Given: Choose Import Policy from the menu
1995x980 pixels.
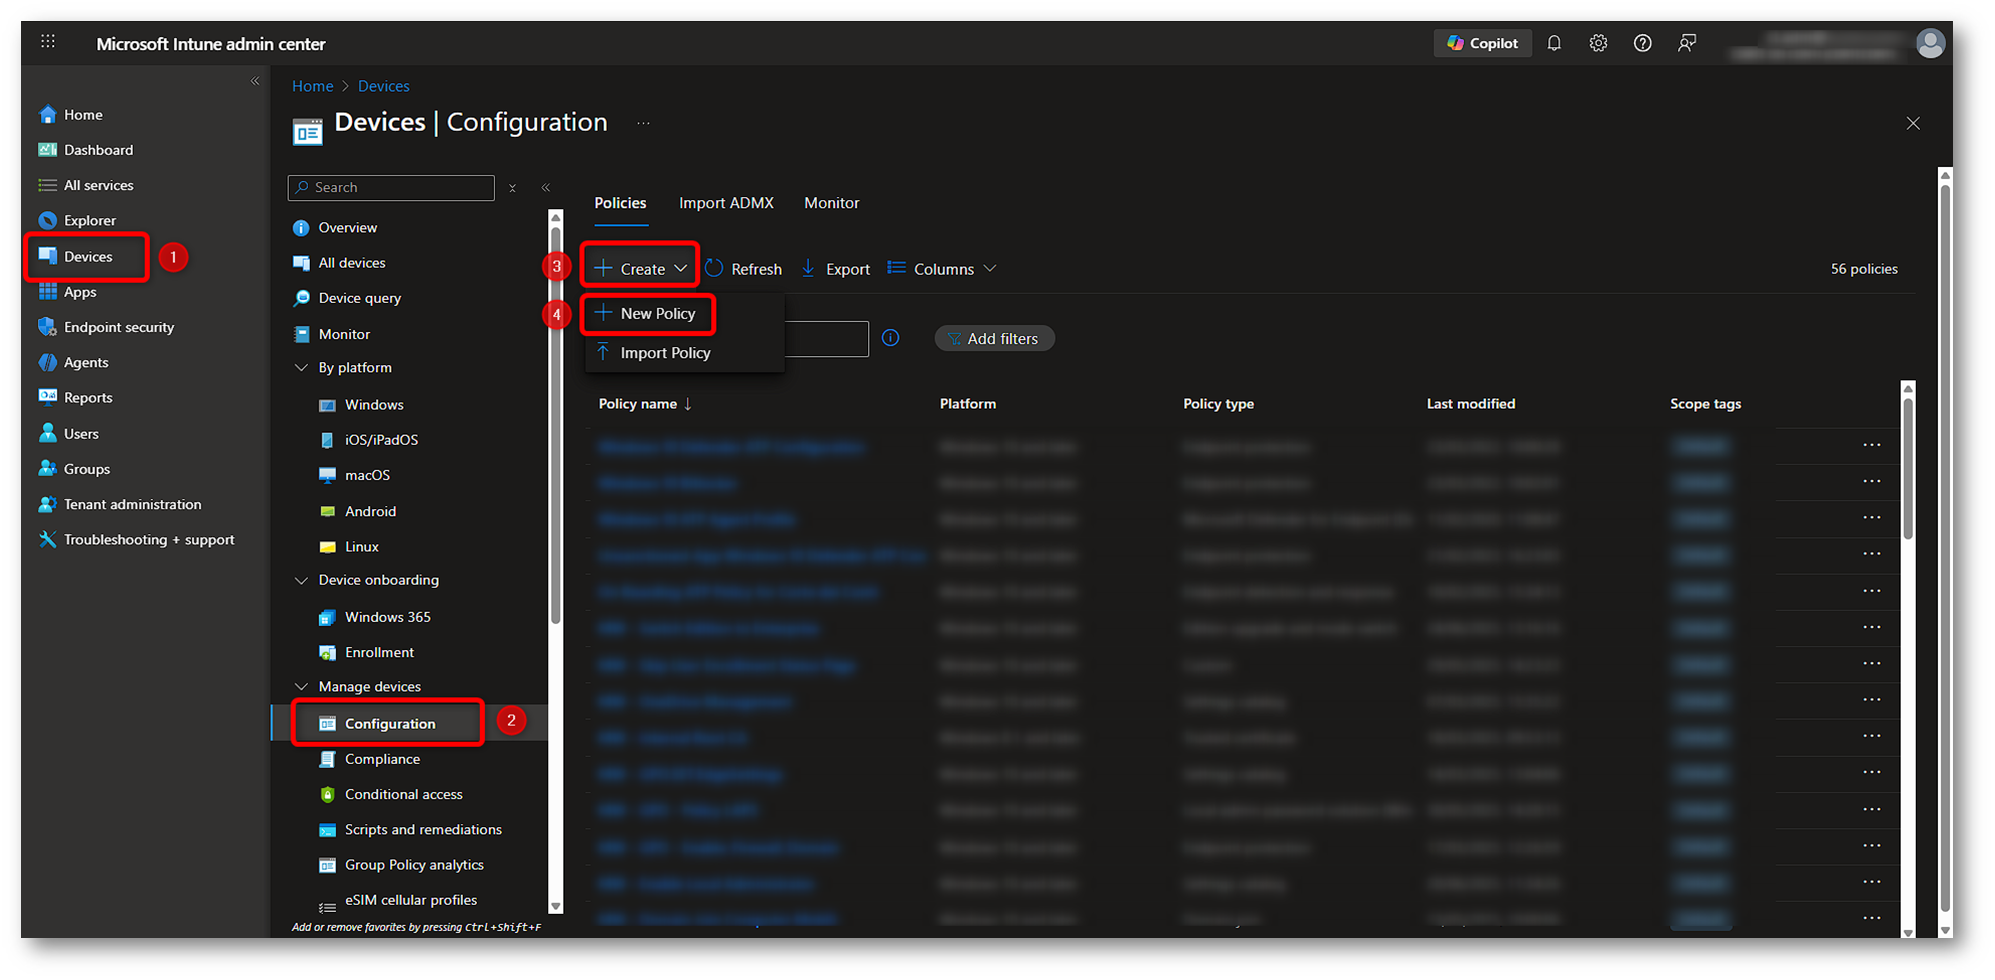Looking at the screenshot, I should click(665, 353).
